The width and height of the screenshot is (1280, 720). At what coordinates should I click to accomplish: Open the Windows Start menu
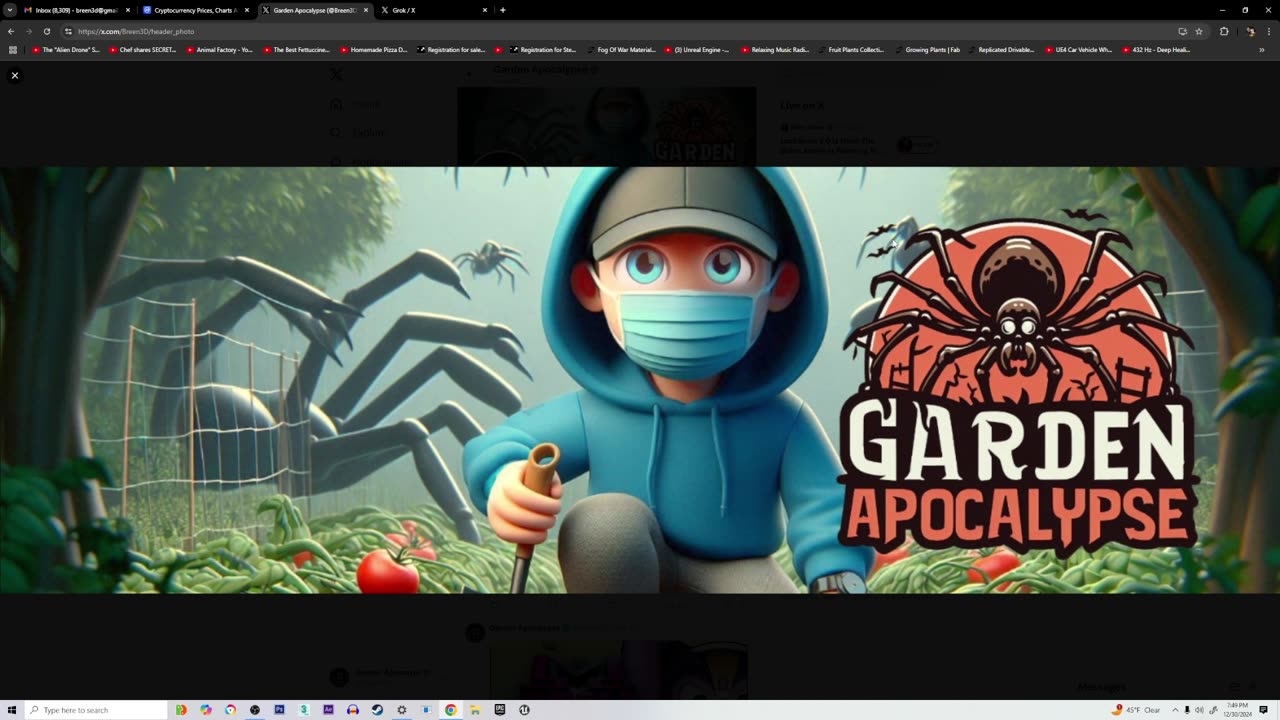11,710
